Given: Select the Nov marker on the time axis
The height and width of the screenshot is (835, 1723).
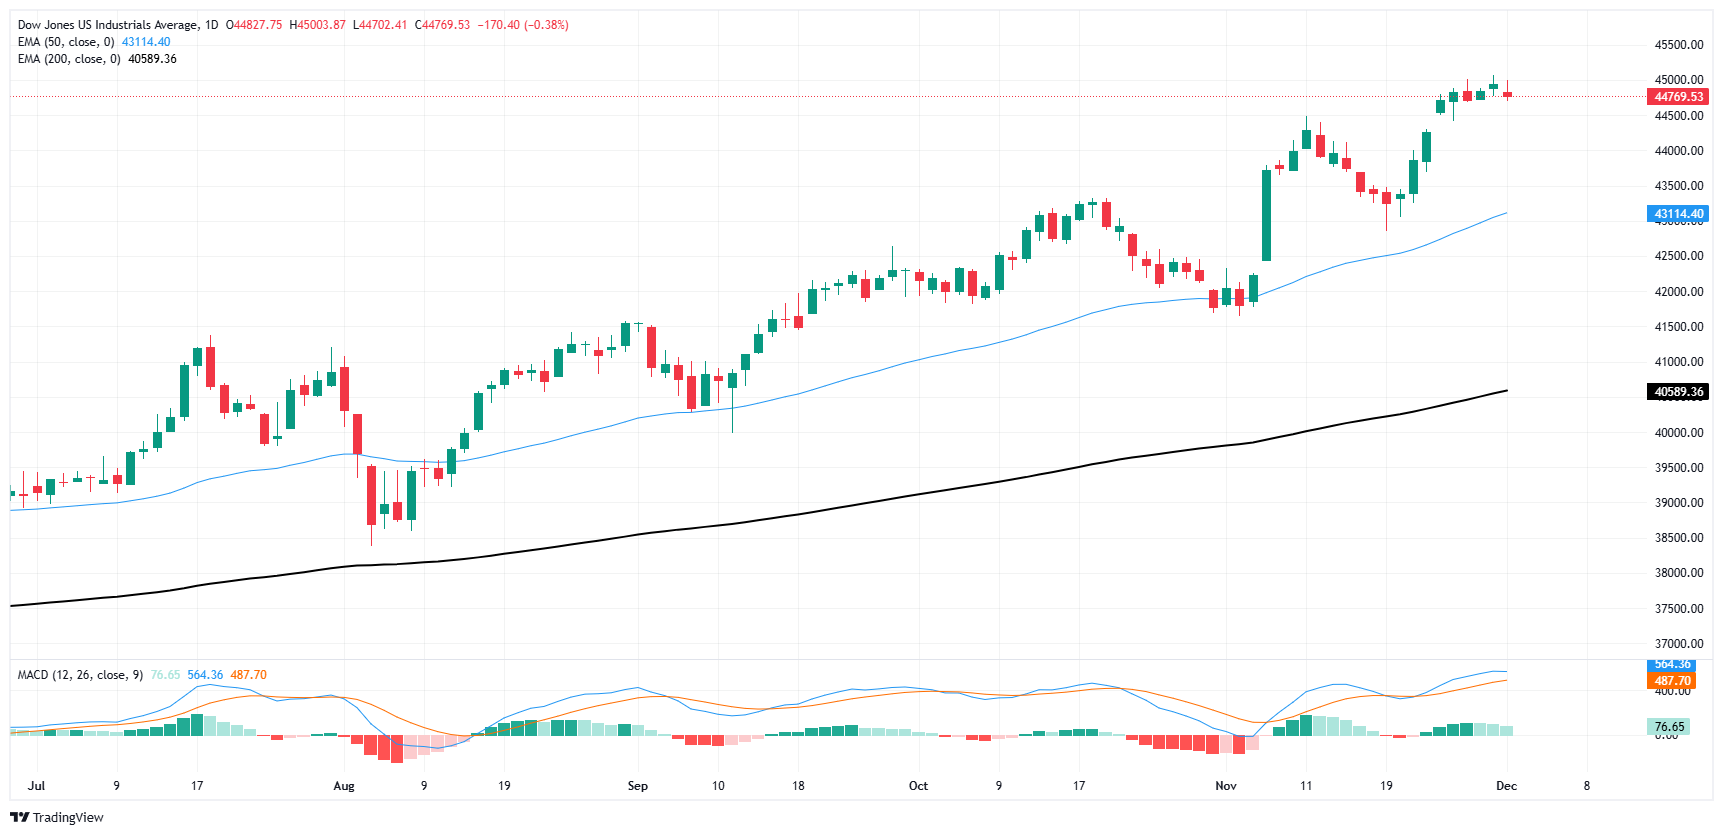Looking at the screenshot, I should (1226, 786).
